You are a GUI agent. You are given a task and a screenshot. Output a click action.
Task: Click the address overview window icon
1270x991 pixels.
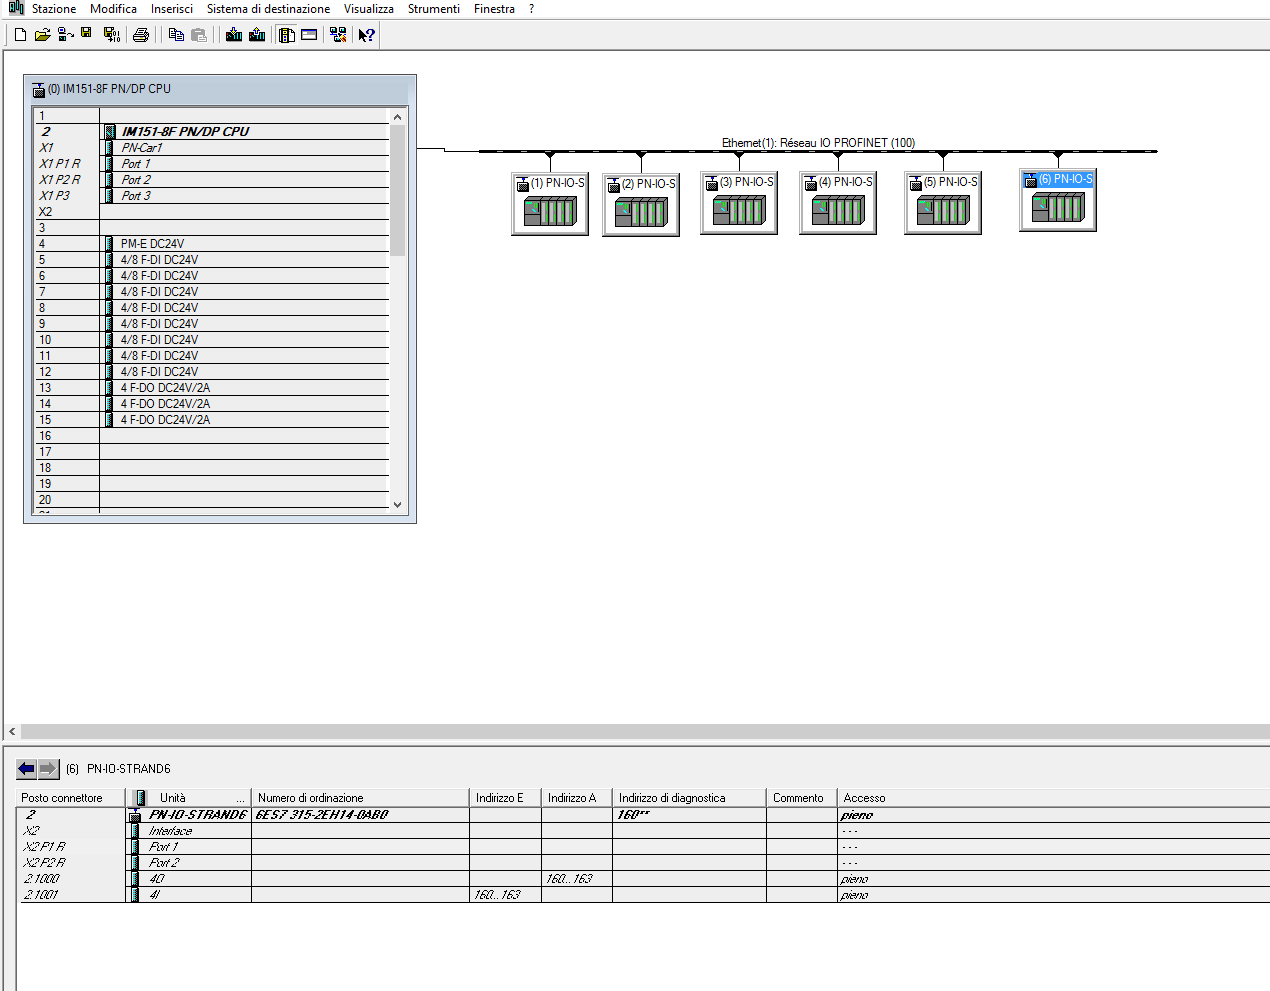309,35
